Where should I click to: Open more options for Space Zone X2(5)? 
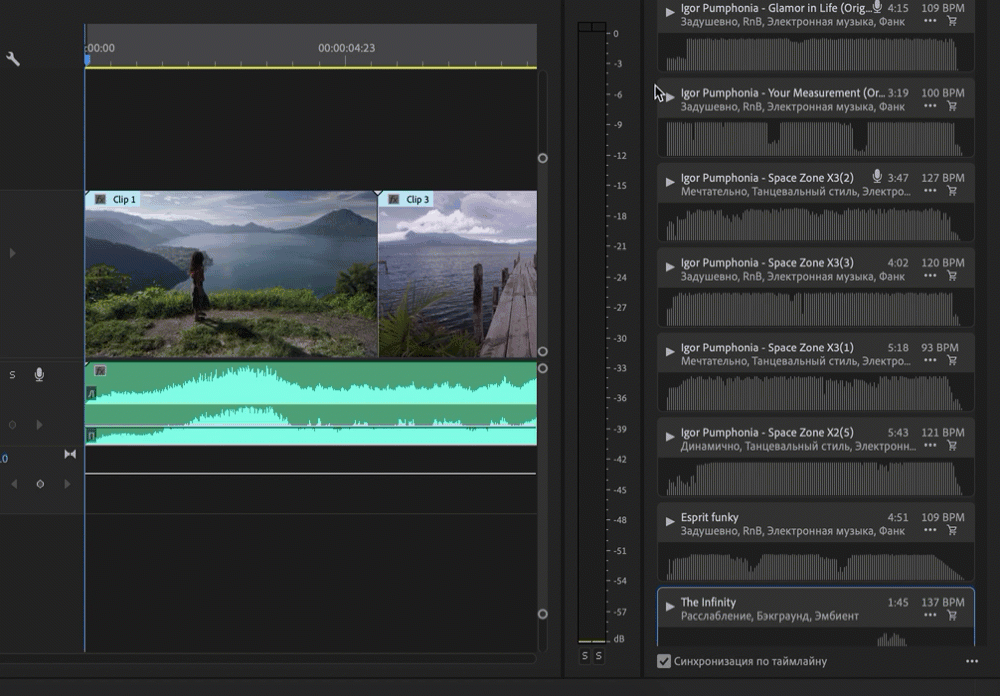coord(930,446)
